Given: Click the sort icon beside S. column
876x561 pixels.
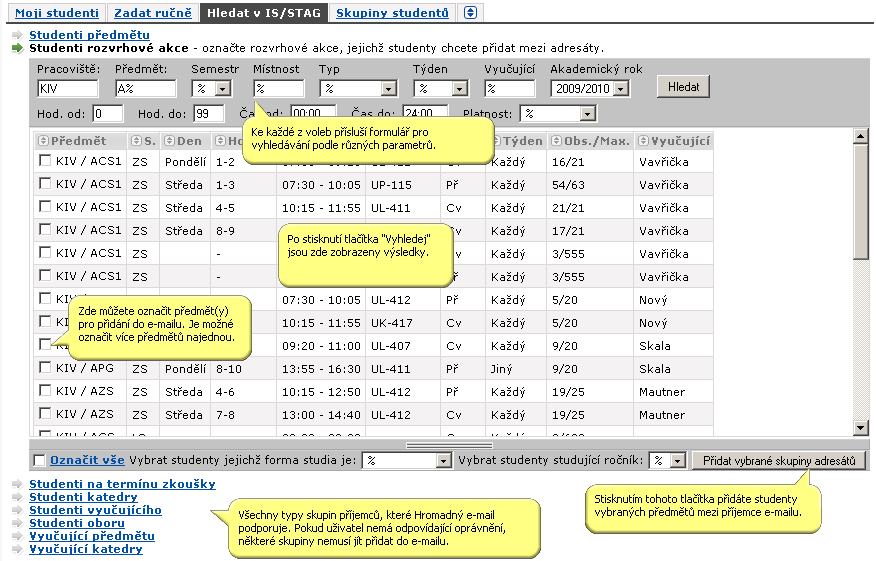Looking at the screenshot, I should (x=136, y=141).
